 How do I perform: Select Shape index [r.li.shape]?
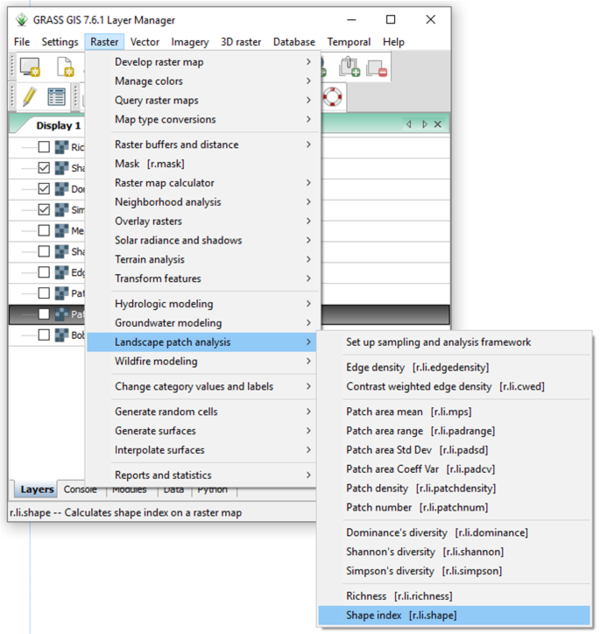[x=454, y=615]
